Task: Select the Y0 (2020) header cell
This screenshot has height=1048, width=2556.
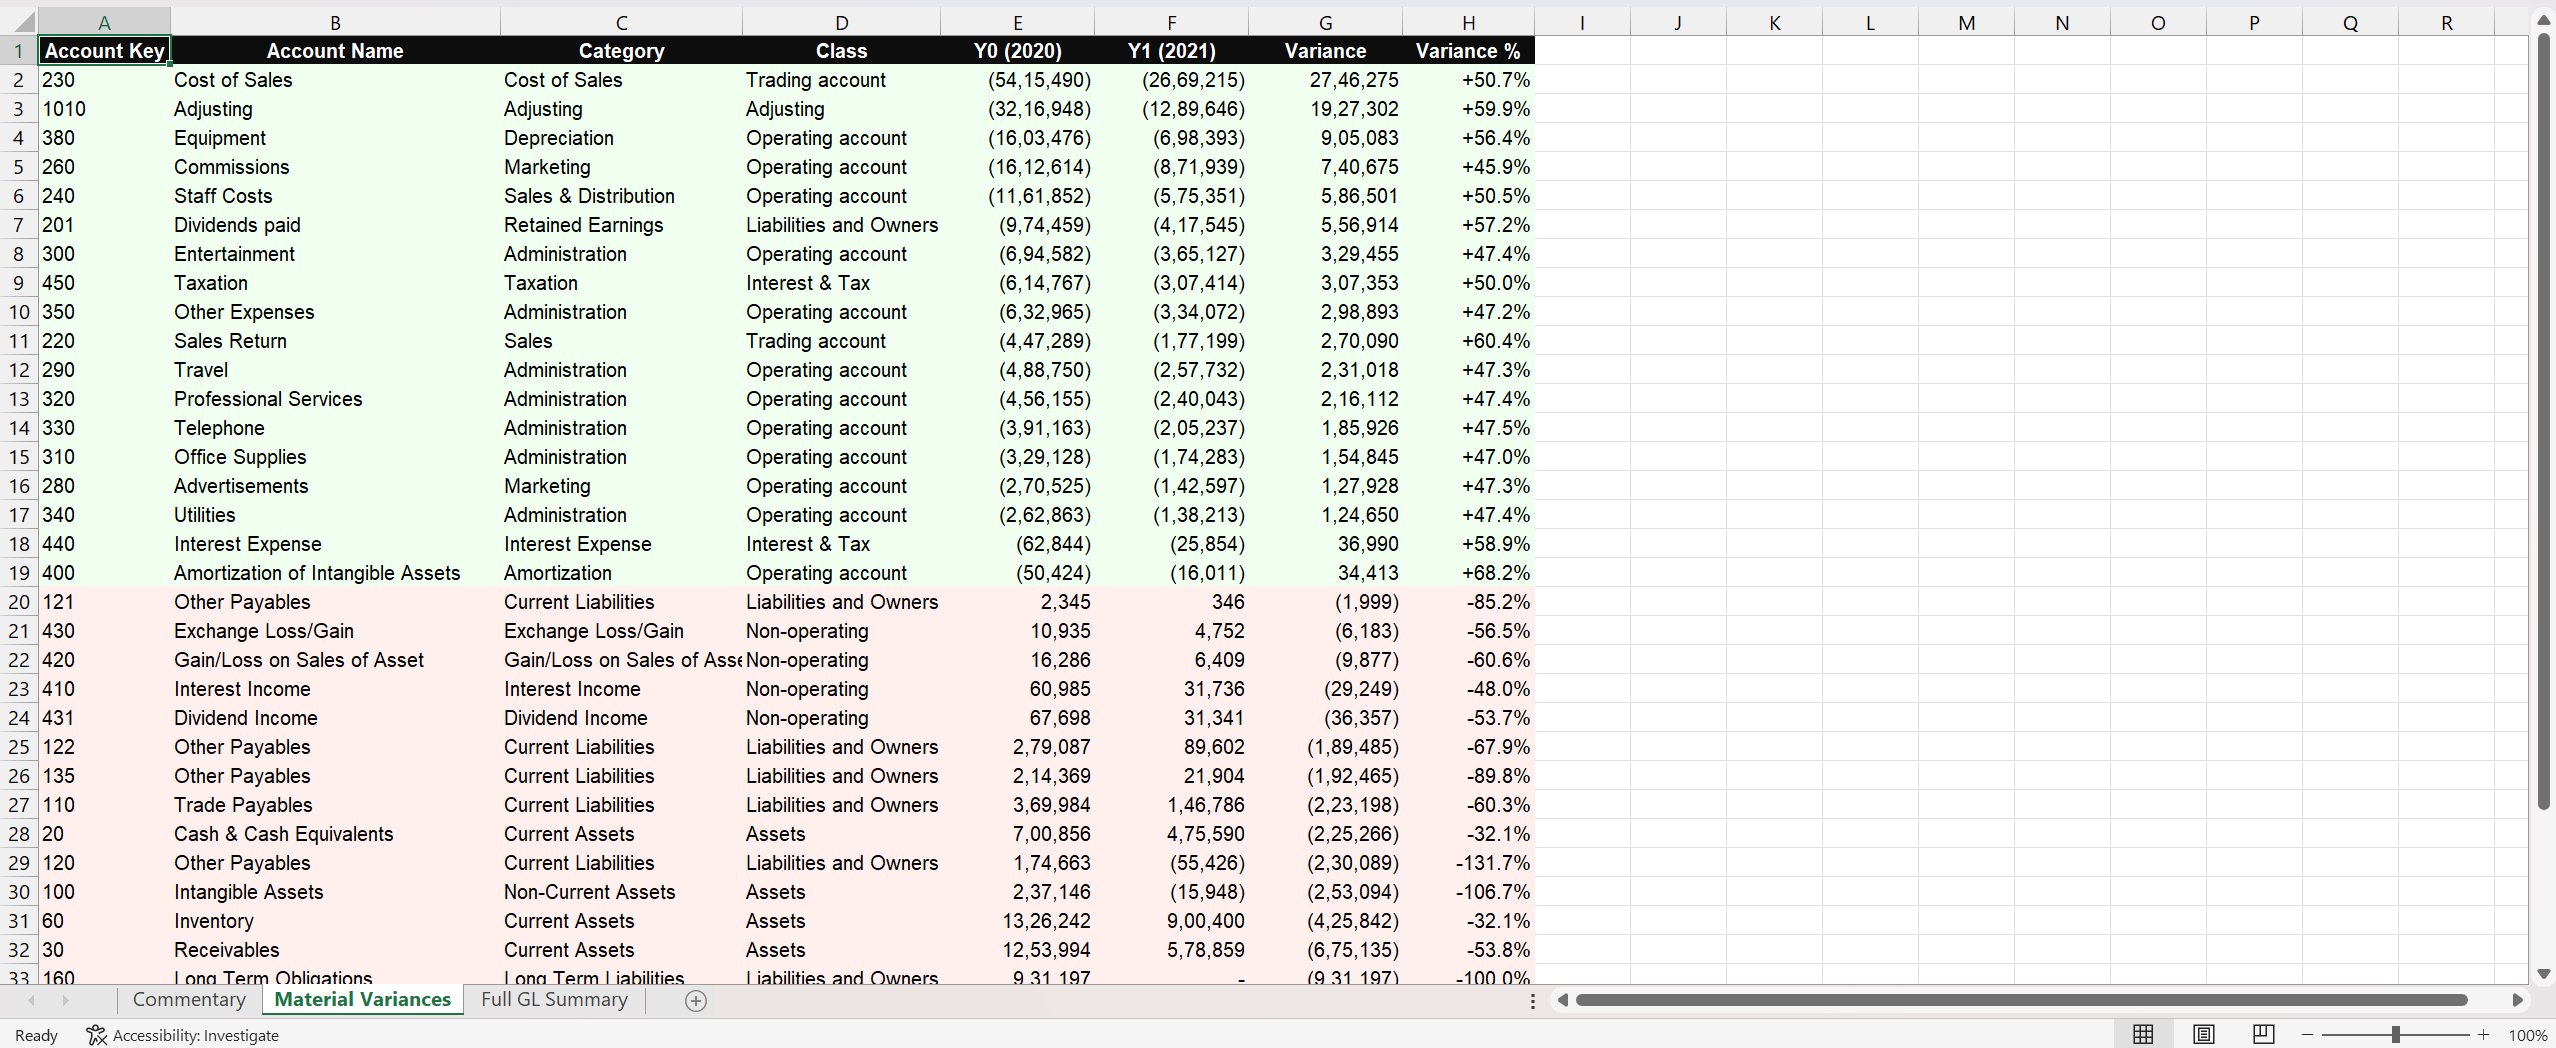Action: click(x=1017, y=51)
